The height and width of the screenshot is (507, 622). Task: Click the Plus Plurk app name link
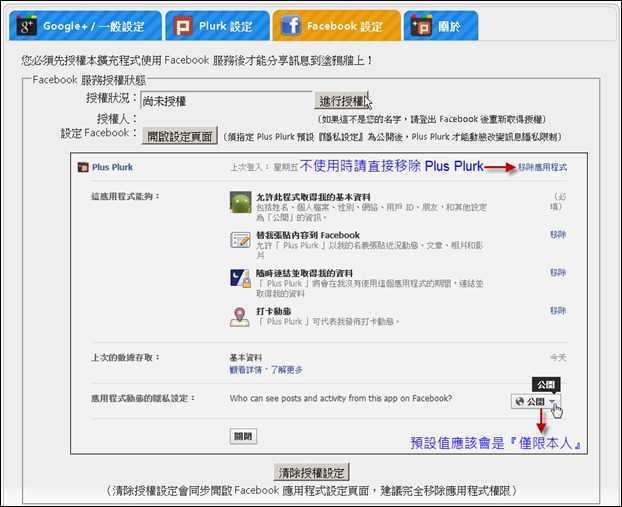point(112,167)
